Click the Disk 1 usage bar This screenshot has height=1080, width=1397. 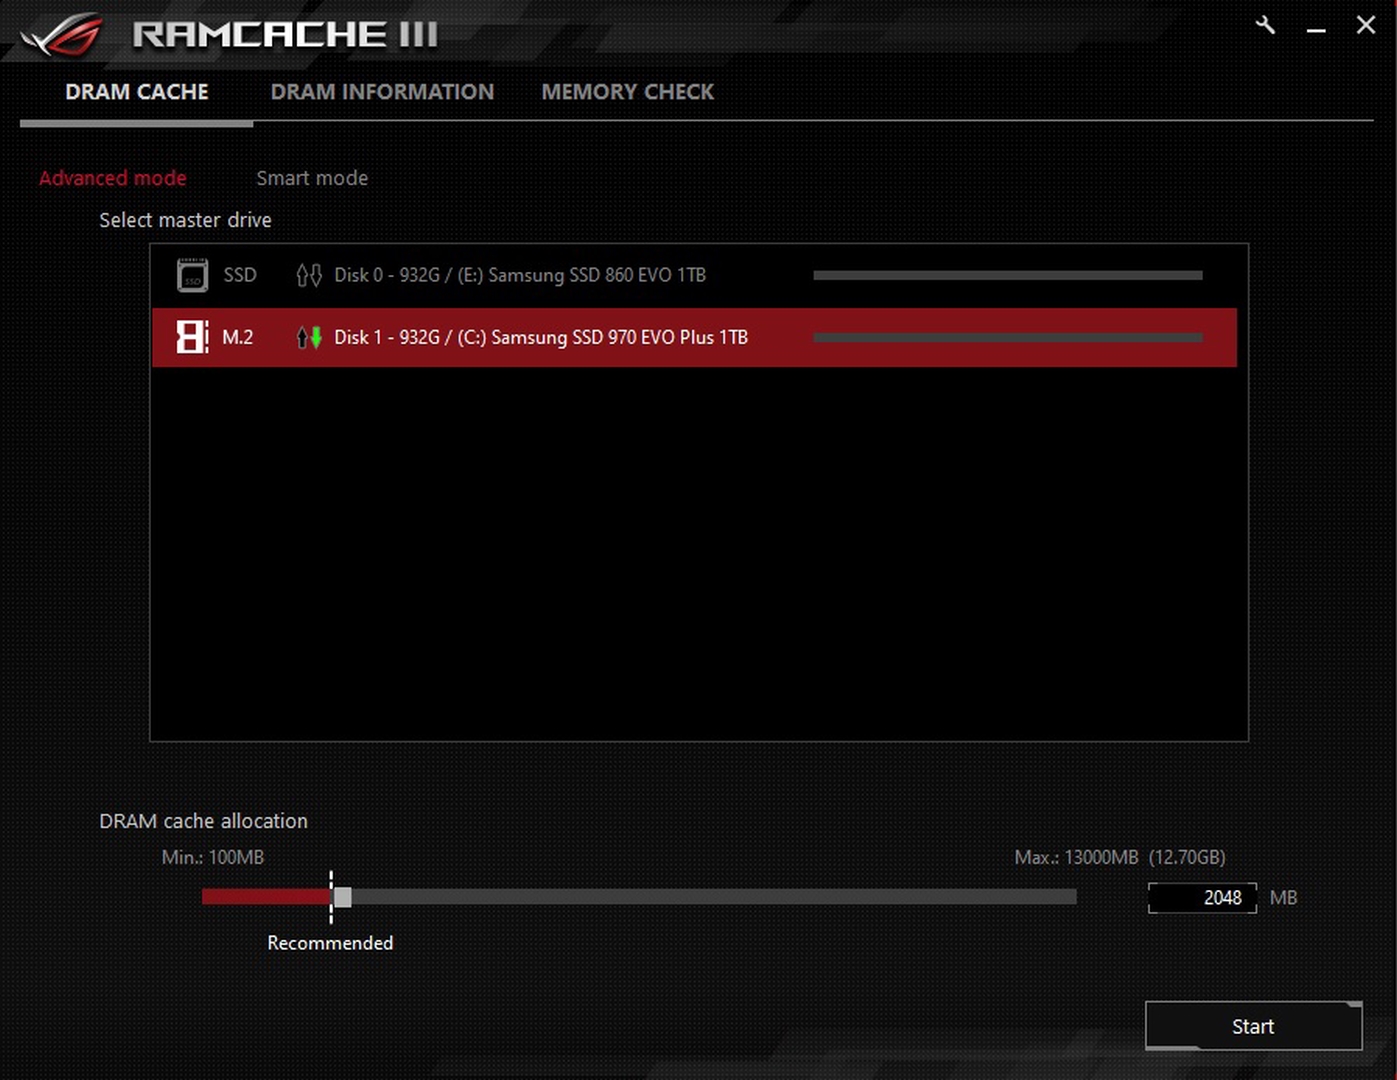1008,337
